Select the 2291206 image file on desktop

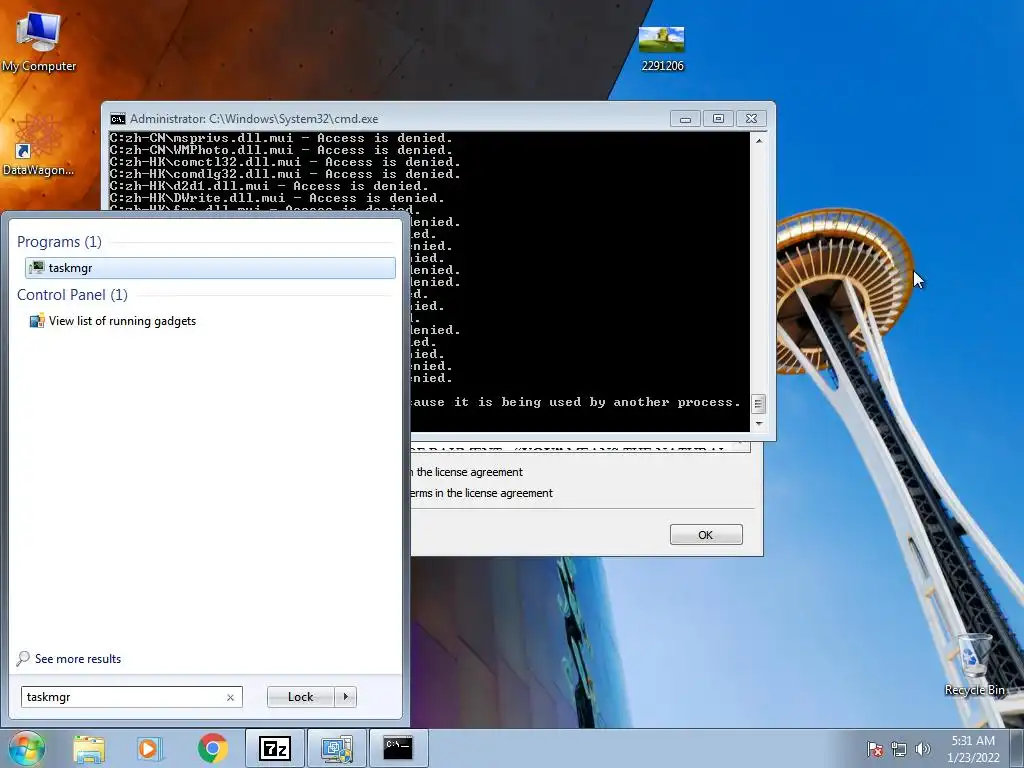(x=662, y=49)
